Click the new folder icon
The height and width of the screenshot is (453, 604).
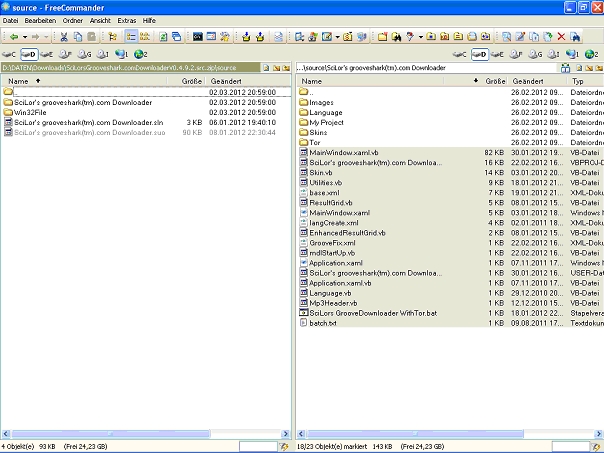point(382,37)
